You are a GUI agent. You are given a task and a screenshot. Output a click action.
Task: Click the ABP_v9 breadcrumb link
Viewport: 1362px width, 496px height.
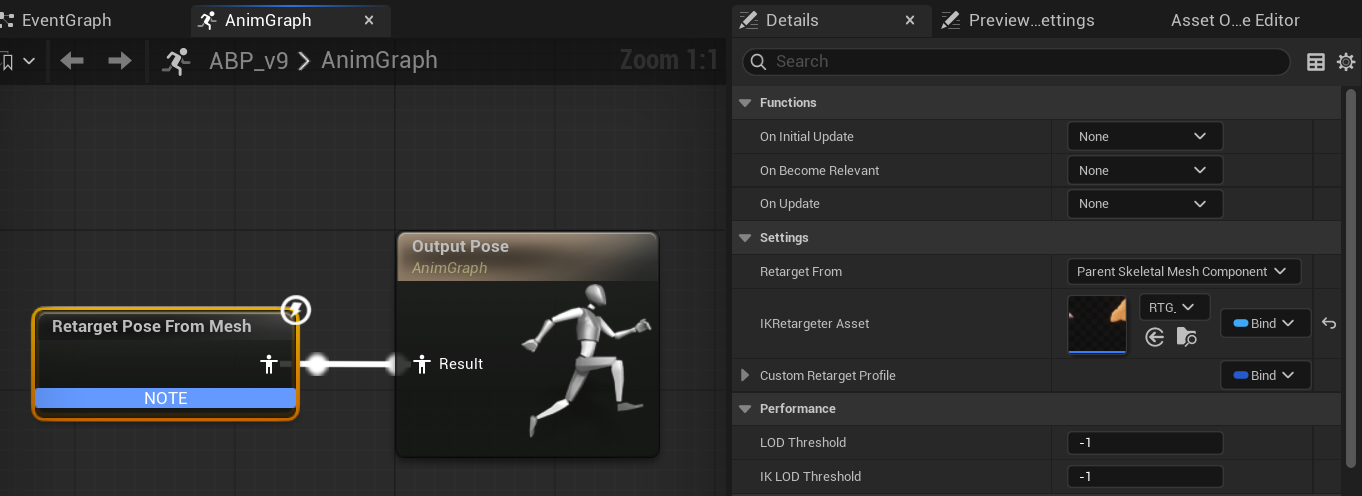(x=248, y=61)
